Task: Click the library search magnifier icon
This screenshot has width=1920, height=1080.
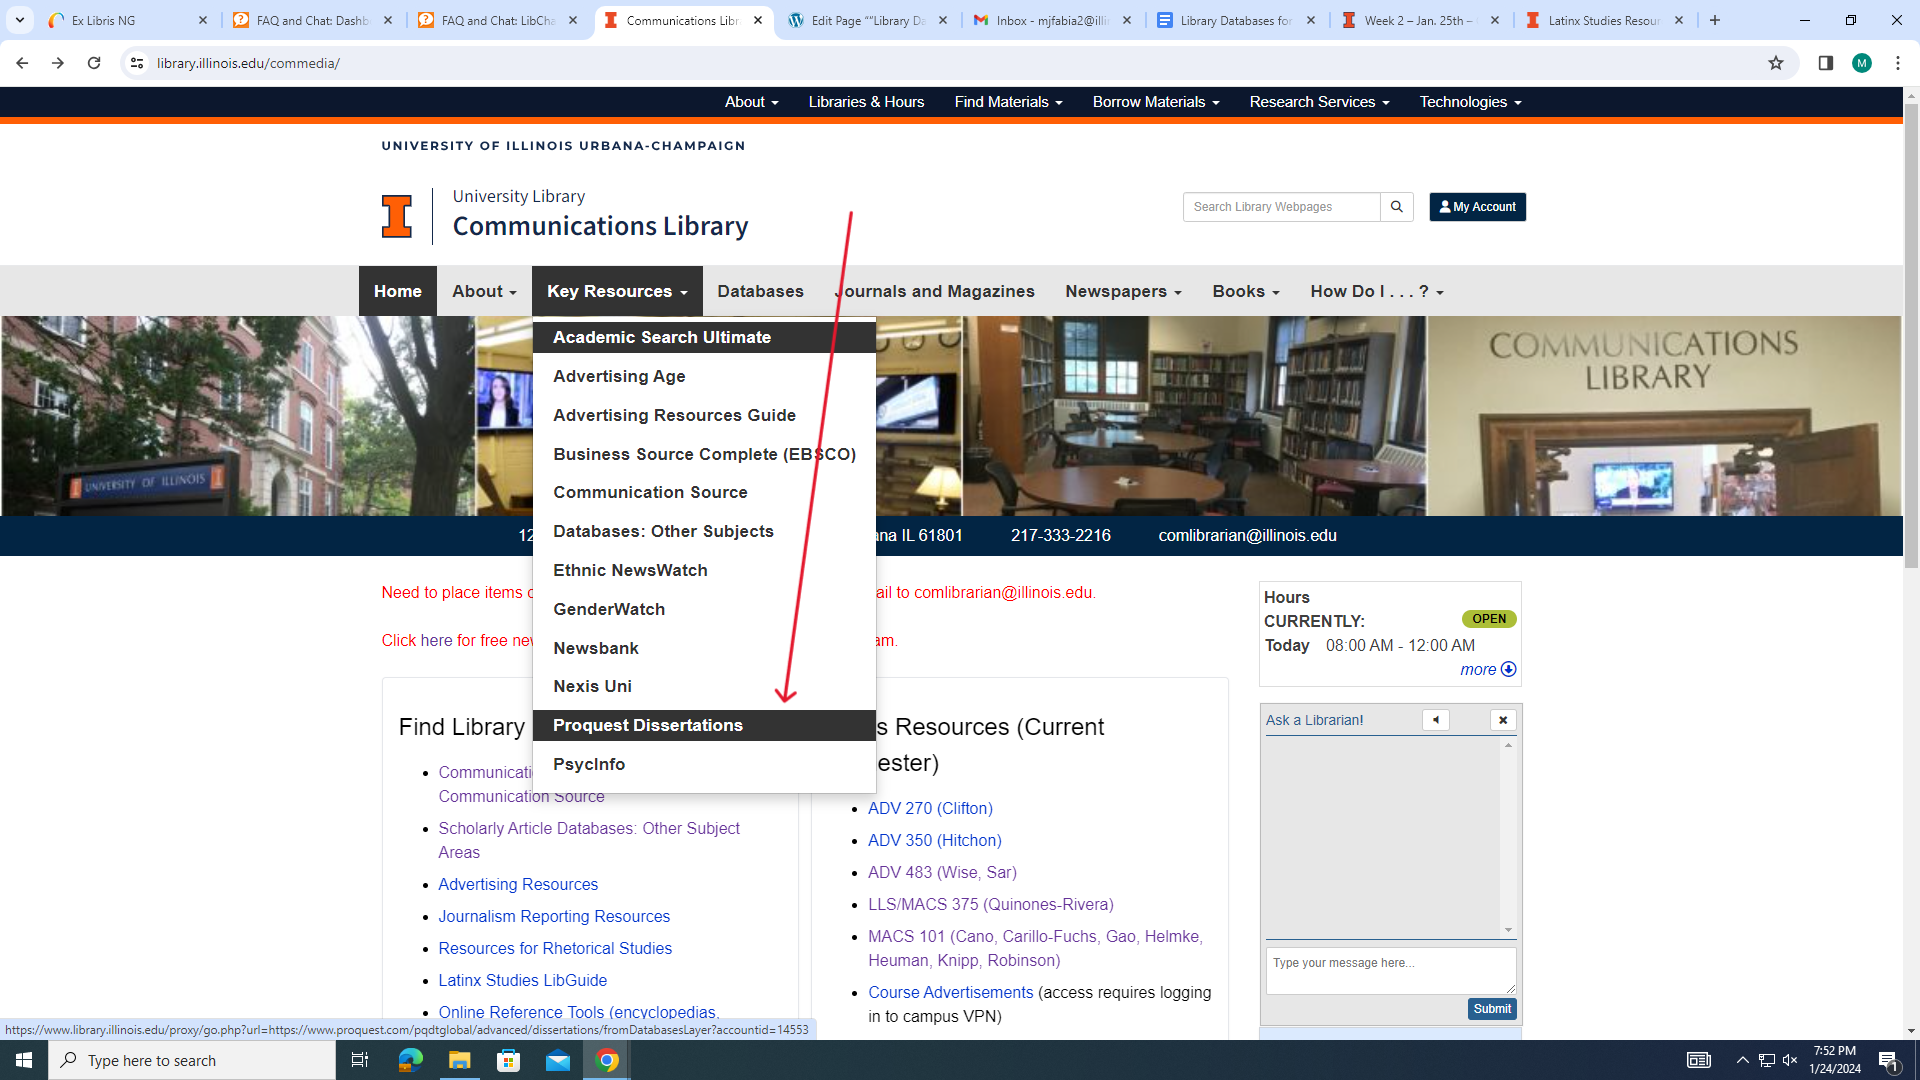Action: pos(1396,207)
